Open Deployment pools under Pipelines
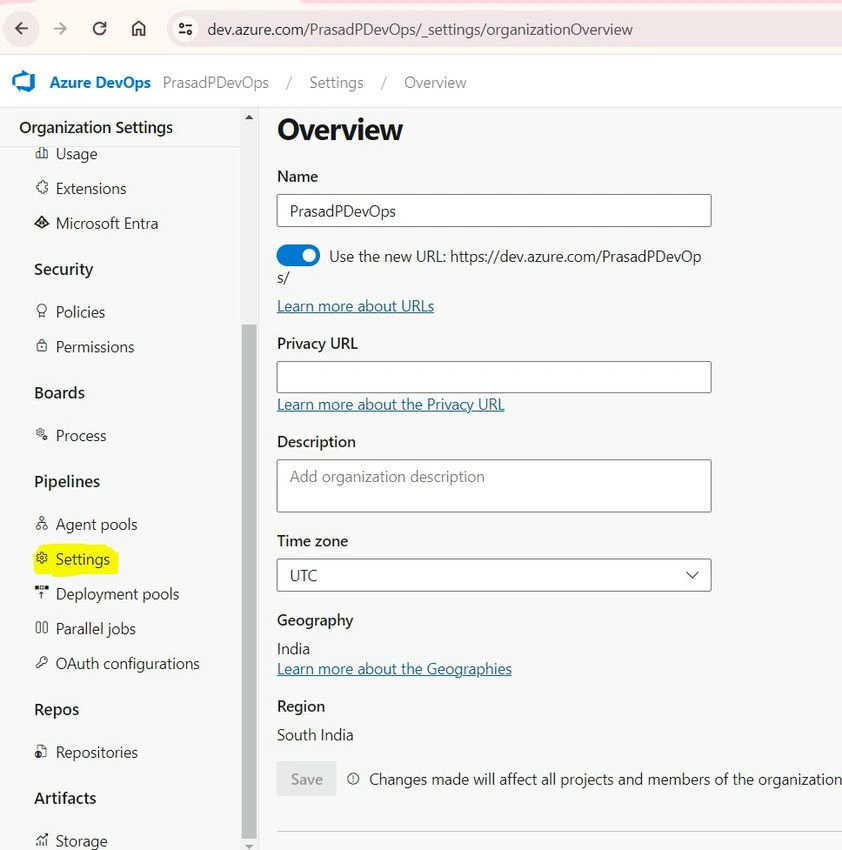This screenshot has height=850, width=842. click(117, 594)
